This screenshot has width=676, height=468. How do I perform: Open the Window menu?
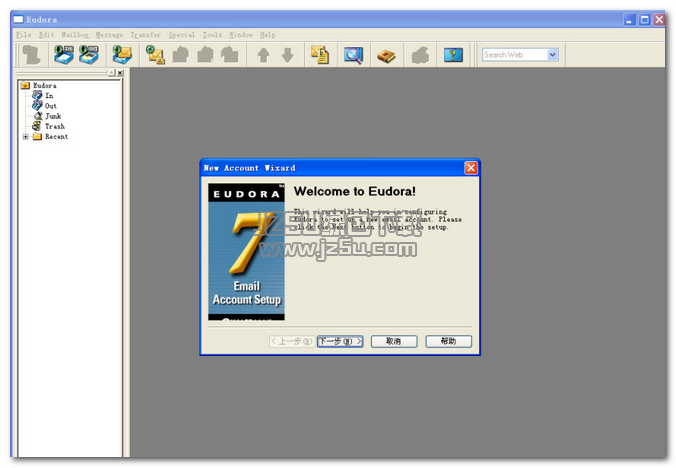pos(241,34)
